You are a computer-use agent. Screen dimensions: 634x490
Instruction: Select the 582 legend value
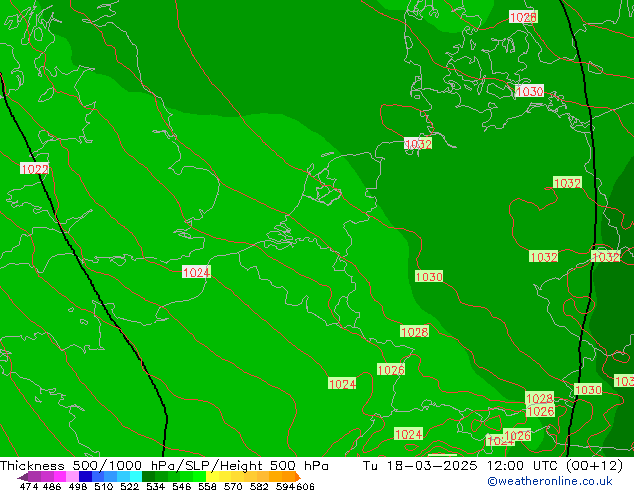point(259,486)
